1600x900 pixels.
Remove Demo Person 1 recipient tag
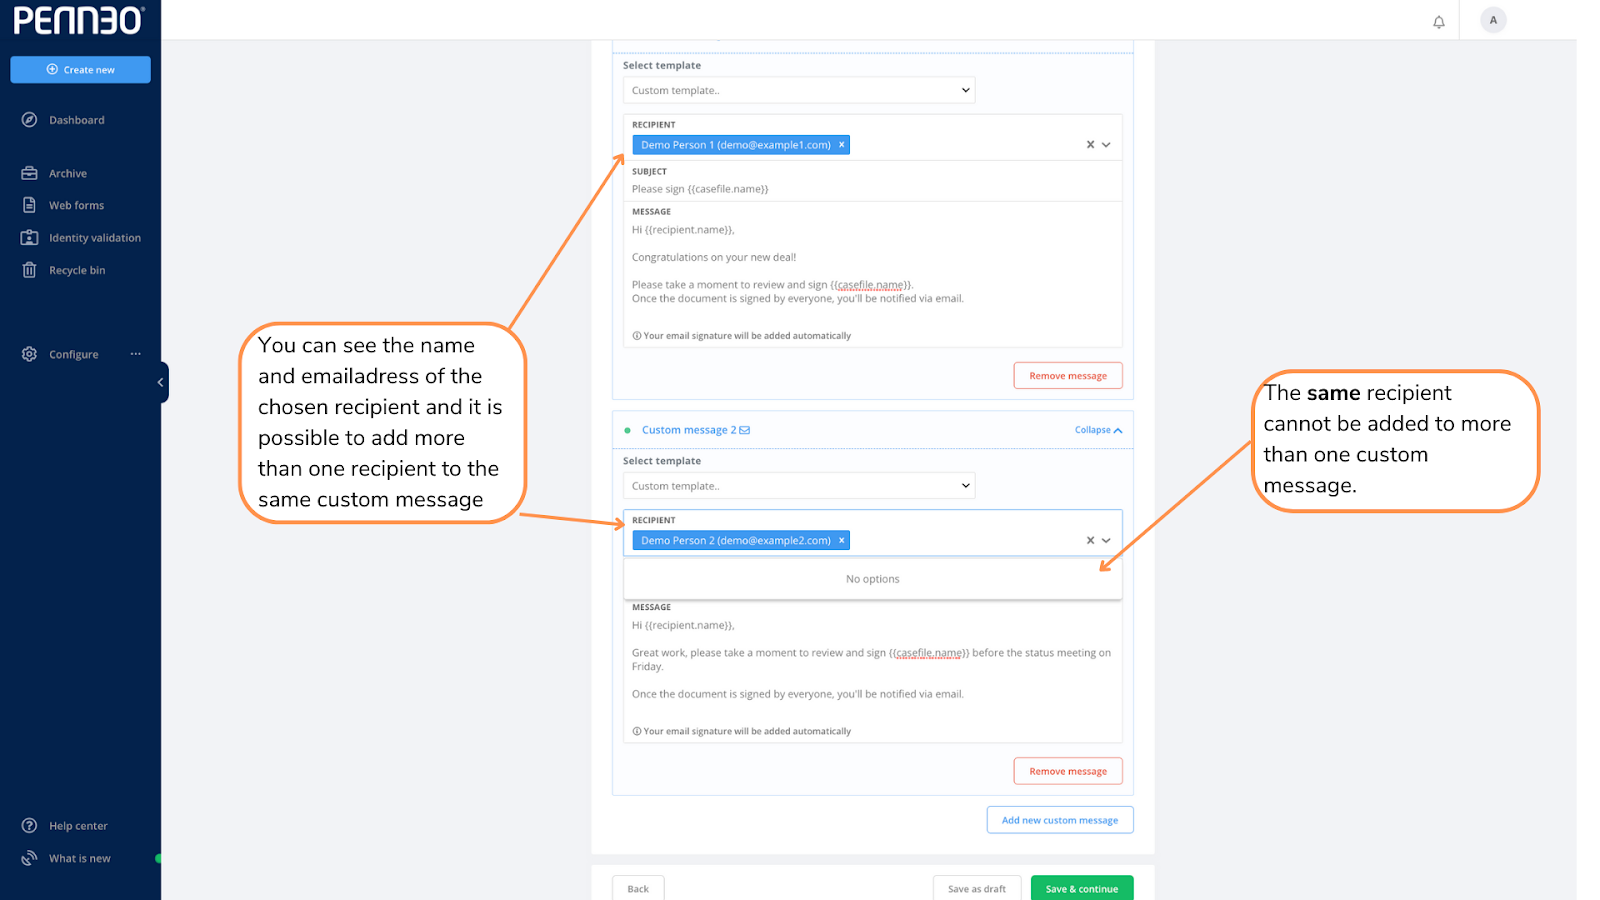(x=842, y=145)
